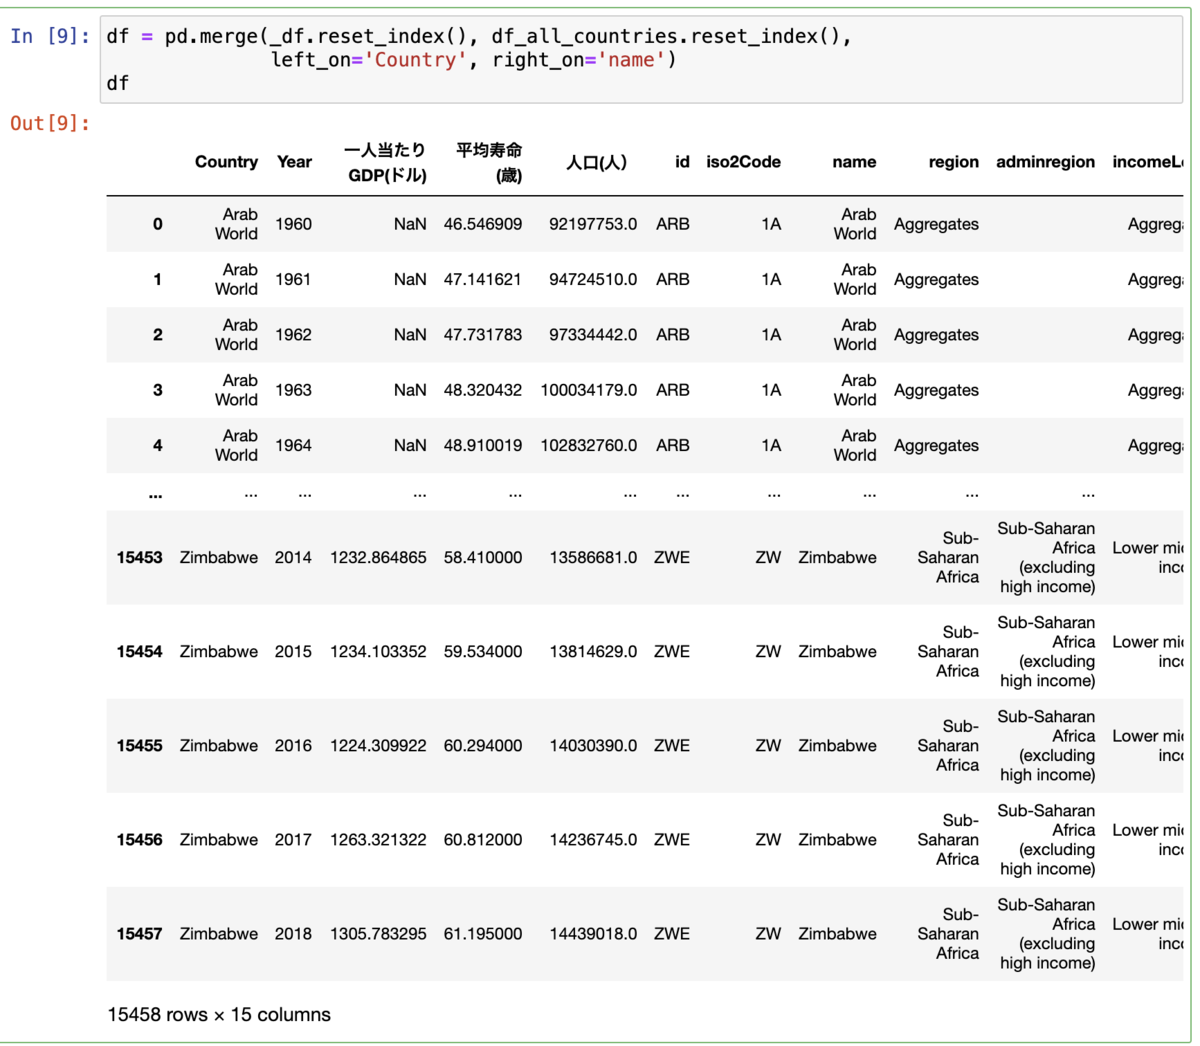Click the id column header

pos(682,162)
